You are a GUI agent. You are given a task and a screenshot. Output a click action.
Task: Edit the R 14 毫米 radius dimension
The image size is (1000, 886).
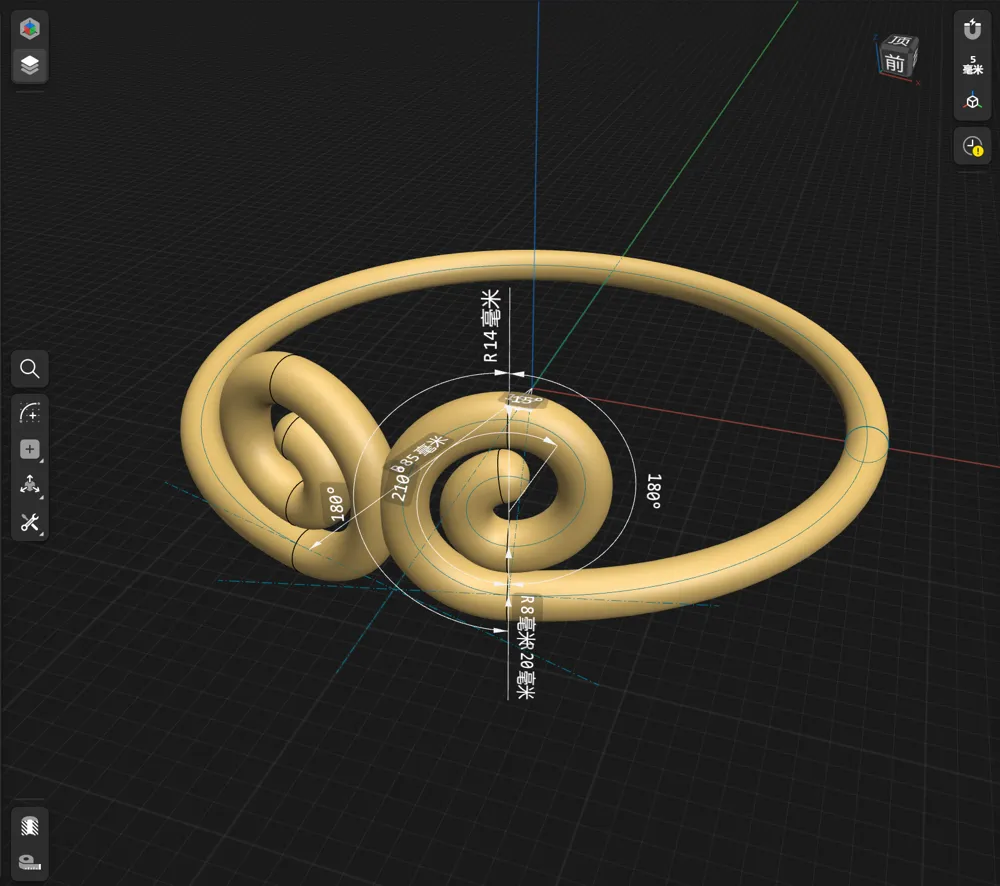pyautogui.click(x=490, y=326)
